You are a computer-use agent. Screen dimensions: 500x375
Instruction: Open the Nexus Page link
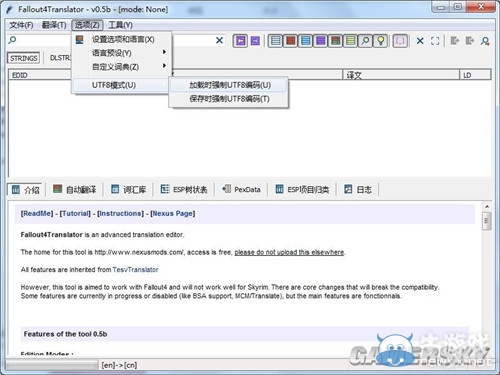(x=173, y=213)
